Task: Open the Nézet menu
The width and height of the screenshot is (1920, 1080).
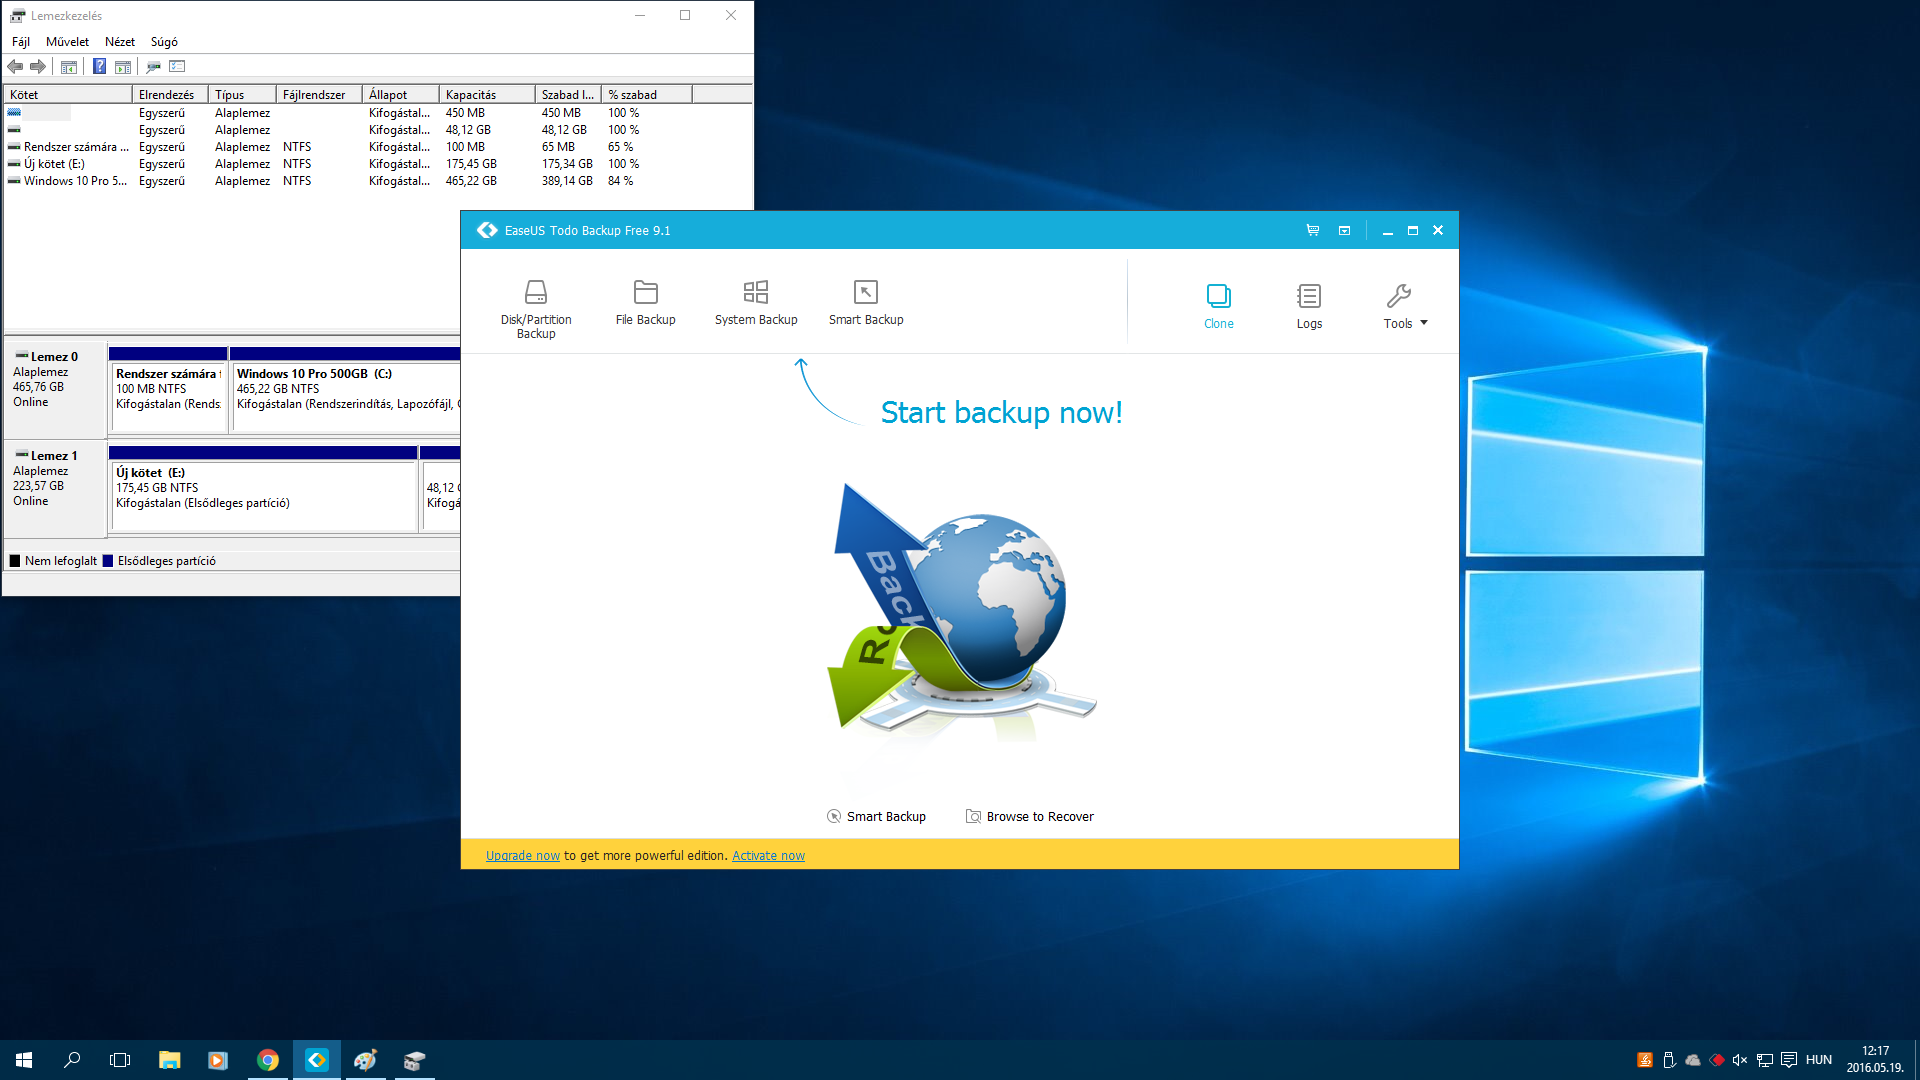Action: (120, 42)
